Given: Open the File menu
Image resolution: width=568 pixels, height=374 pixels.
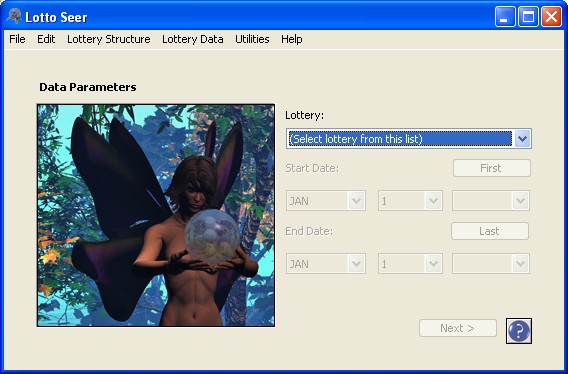Looking at the screenshot, I should 17,39.
